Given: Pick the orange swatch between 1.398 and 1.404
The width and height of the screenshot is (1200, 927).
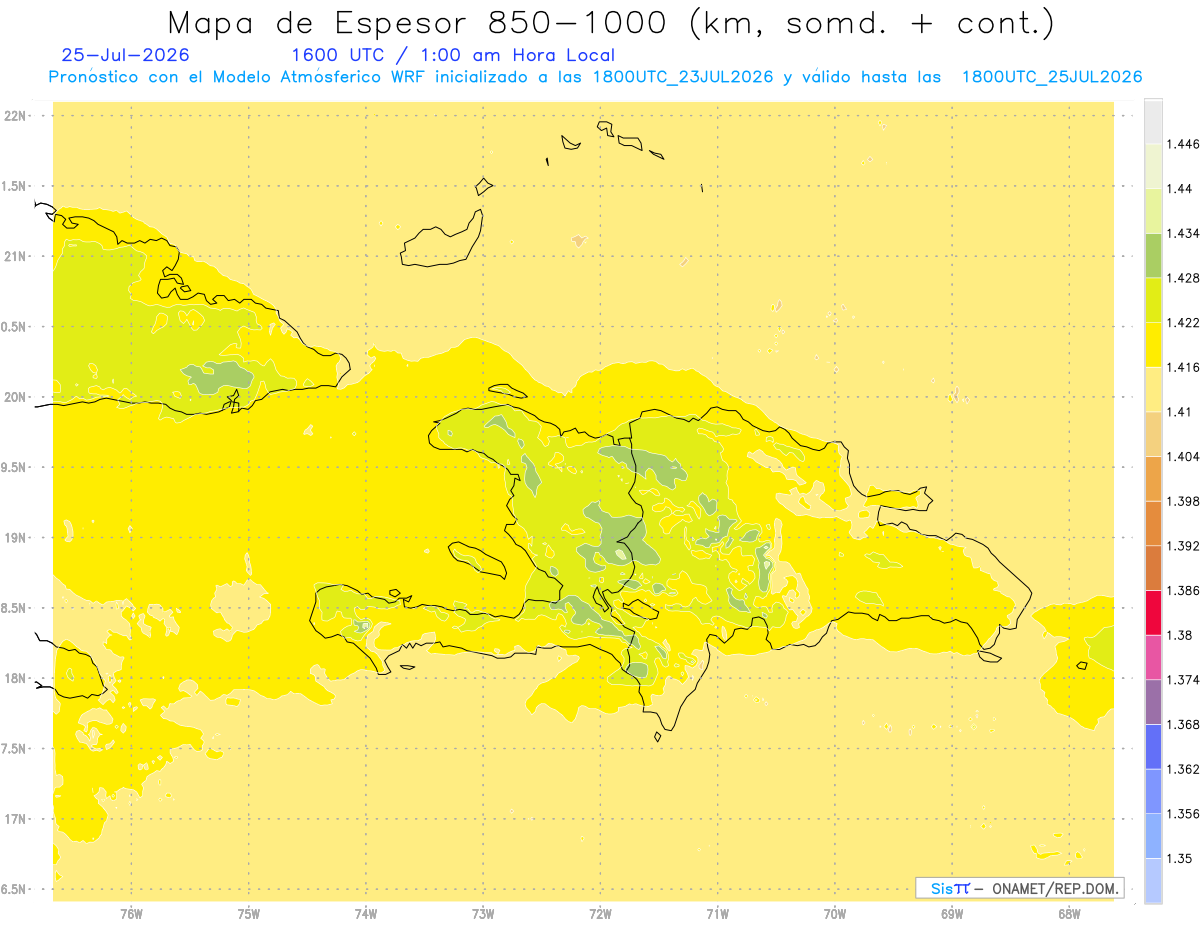Looking at the screenshot, I should point(1153,478).
